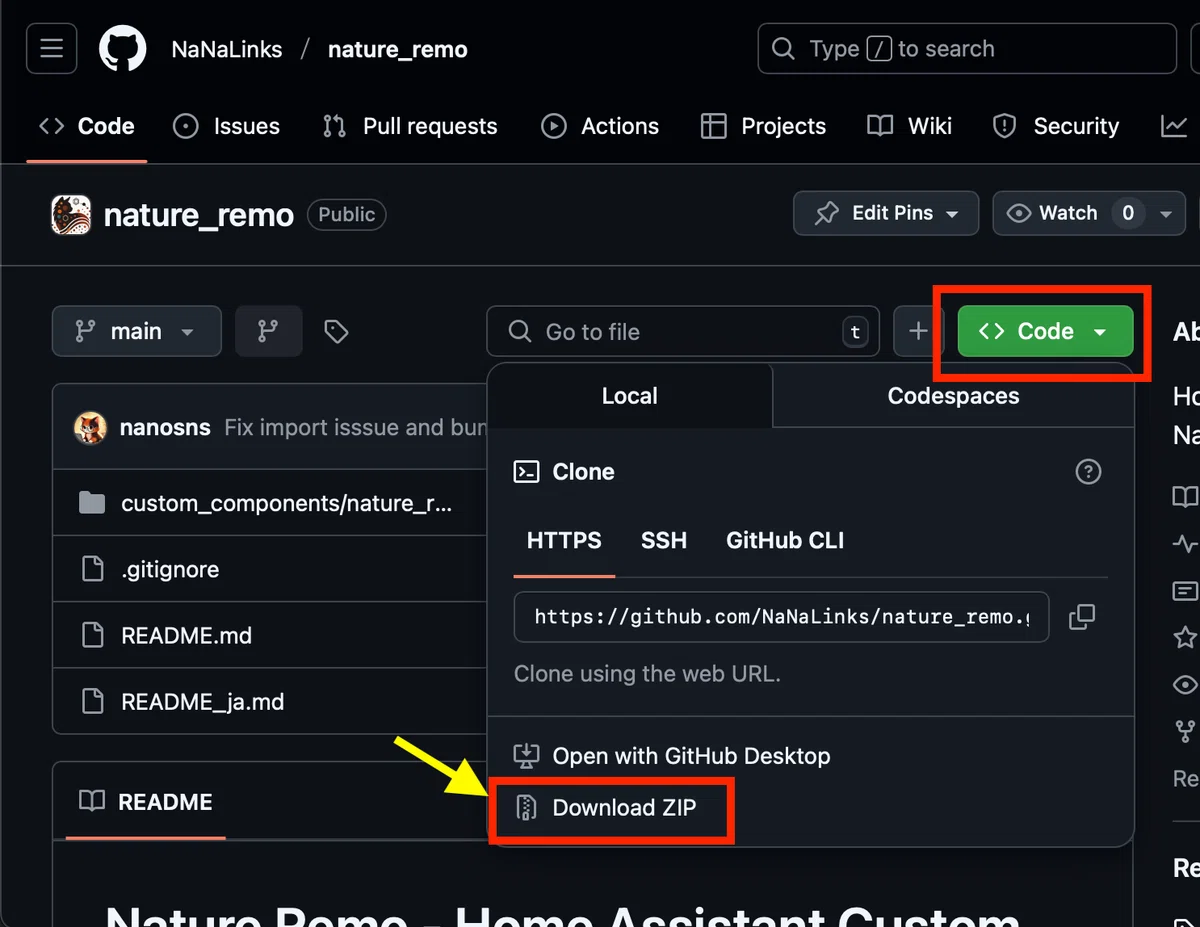Click the Activity pulse icon in About sidebar
This screenshot has height=927, width=1200.
pyautogui.click(x=1185, y=544)
